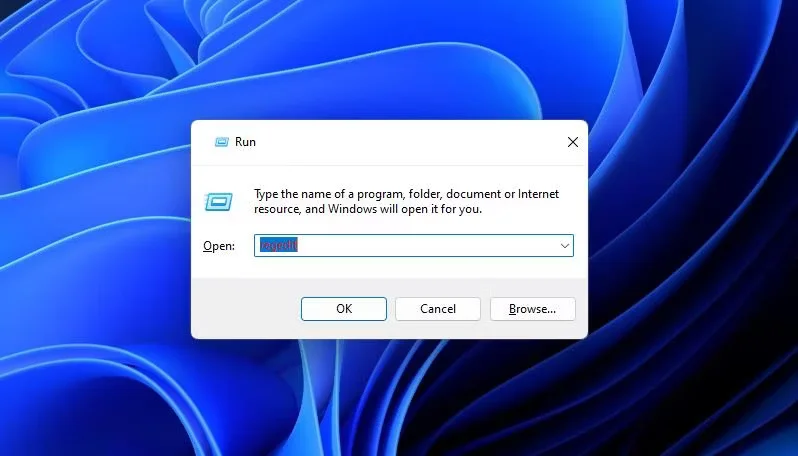The image size is (798, 456).
Task: Click the "Open:" label
Action: pyautogui.click(x=218, y=246)
